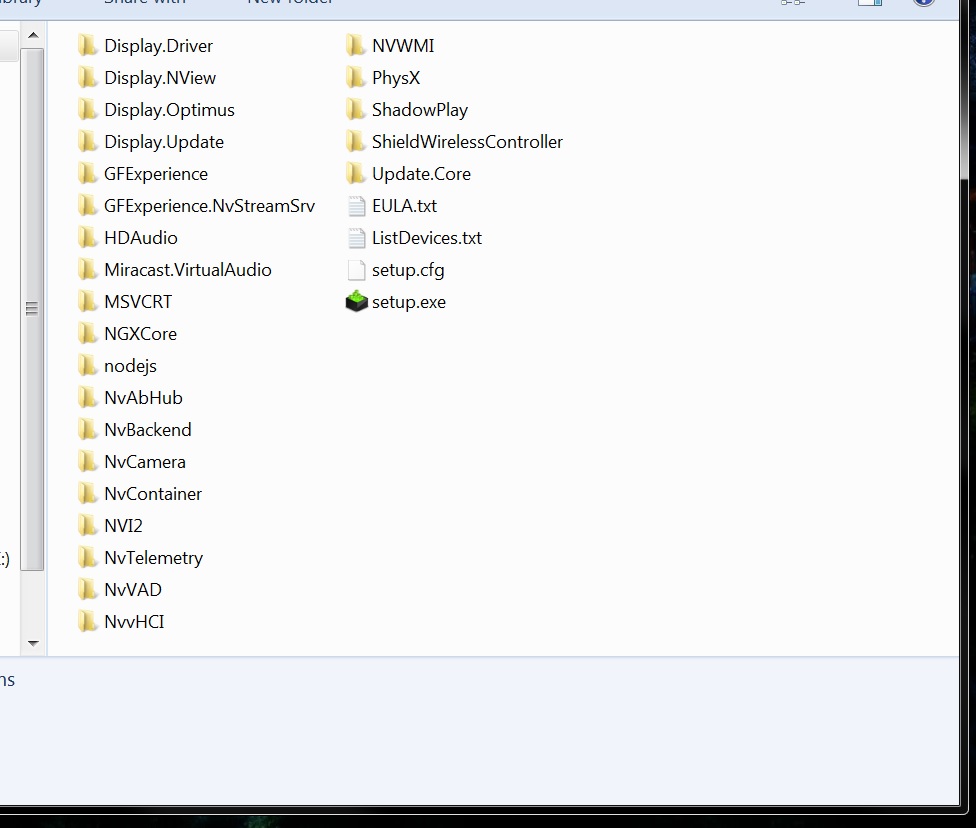
Task: Select the file name EULA.txt
Action: click(404, 206)
